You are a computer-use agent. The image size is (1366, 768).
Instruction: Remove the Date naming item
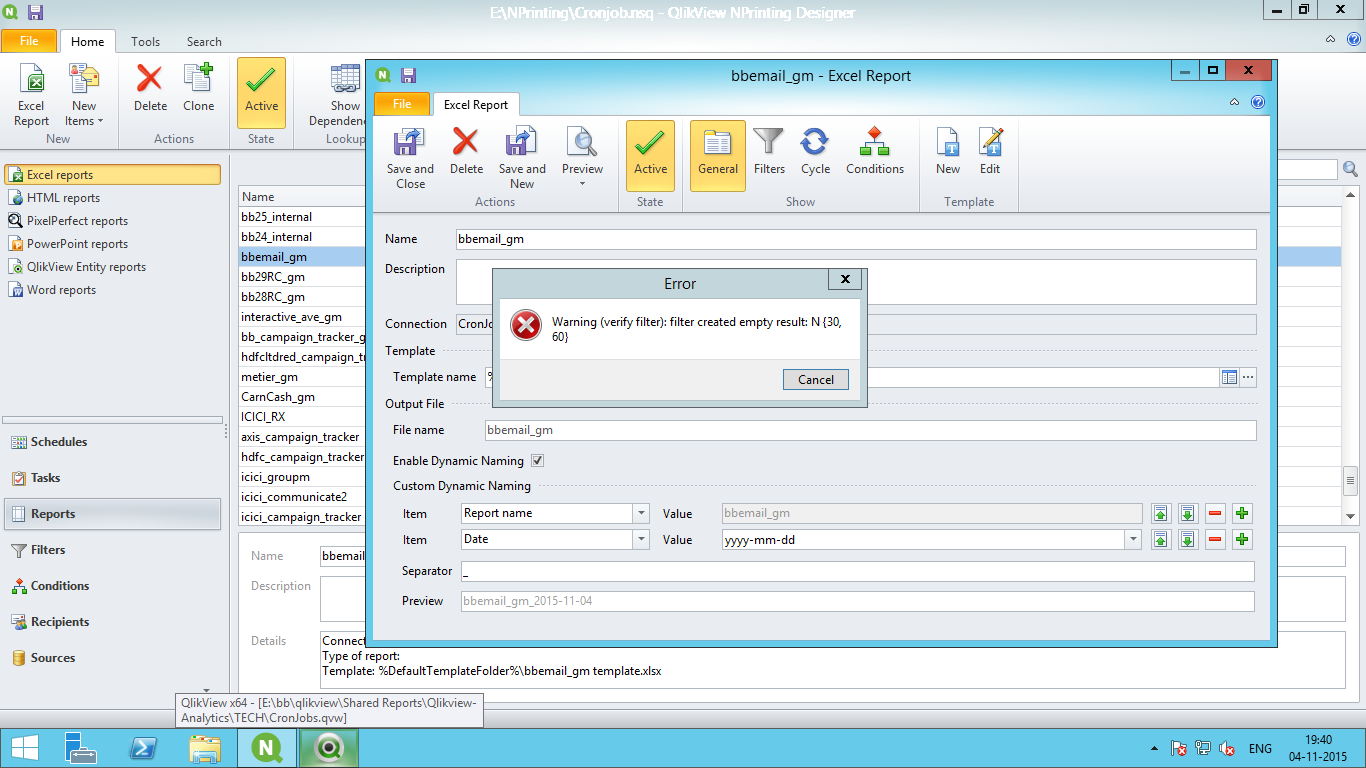point(1215,540)
